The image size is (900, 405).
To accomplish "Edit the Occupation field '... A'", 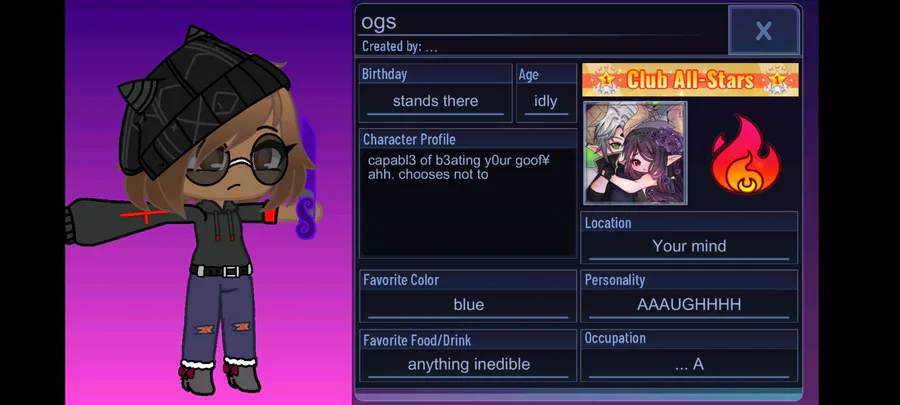I will [689, 364].
